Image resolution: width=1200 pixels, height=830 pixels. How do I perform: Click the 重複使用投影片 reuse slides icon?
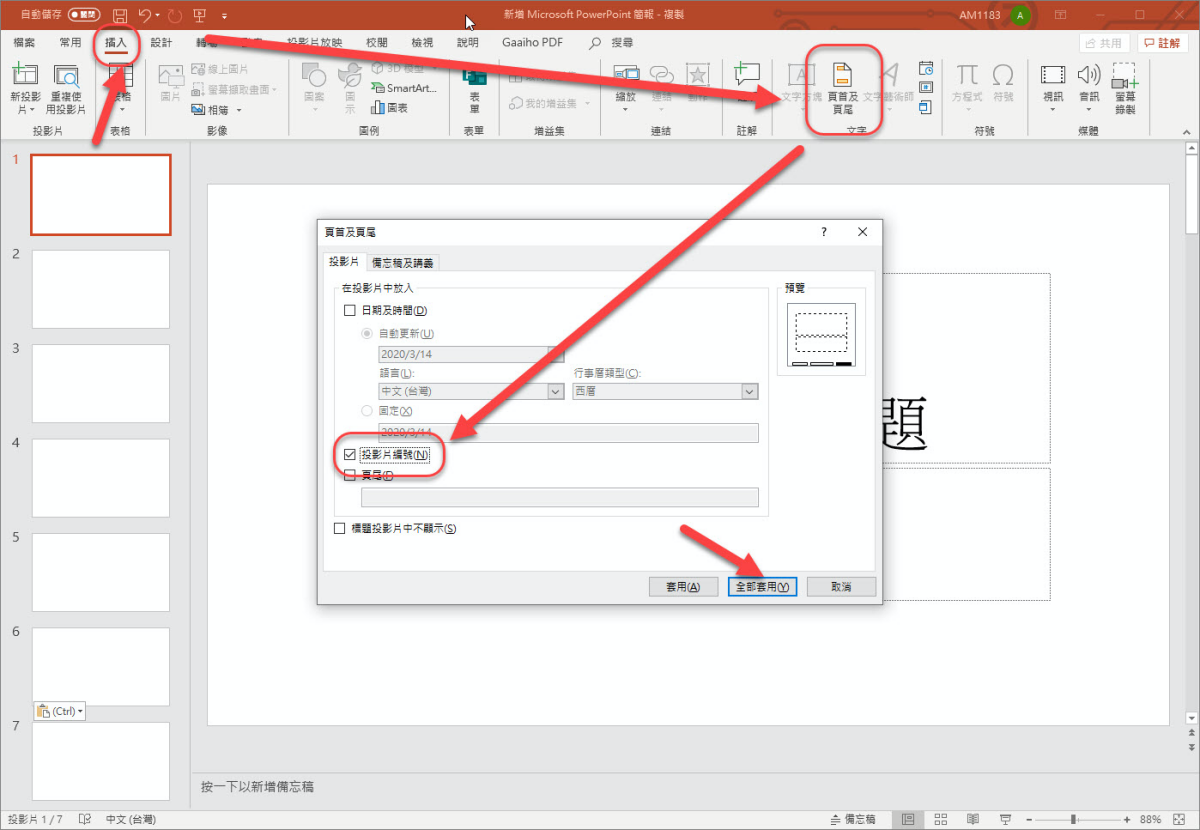click(66, 76)
